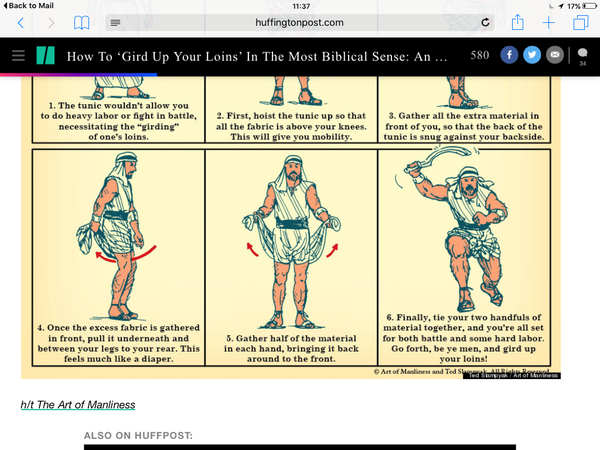
Task: Click green HuffPost logo
Action: point(46,55)
